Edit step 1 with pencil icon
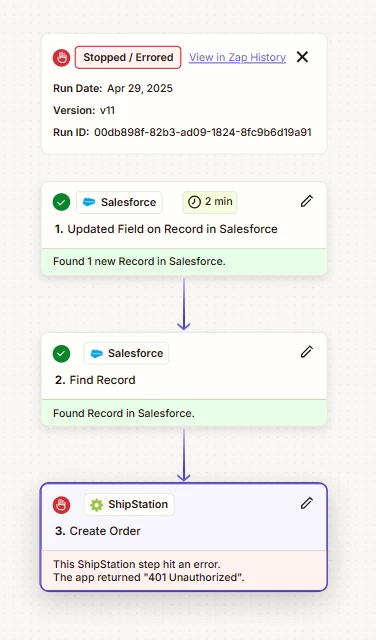 click(x=307, y=201)
